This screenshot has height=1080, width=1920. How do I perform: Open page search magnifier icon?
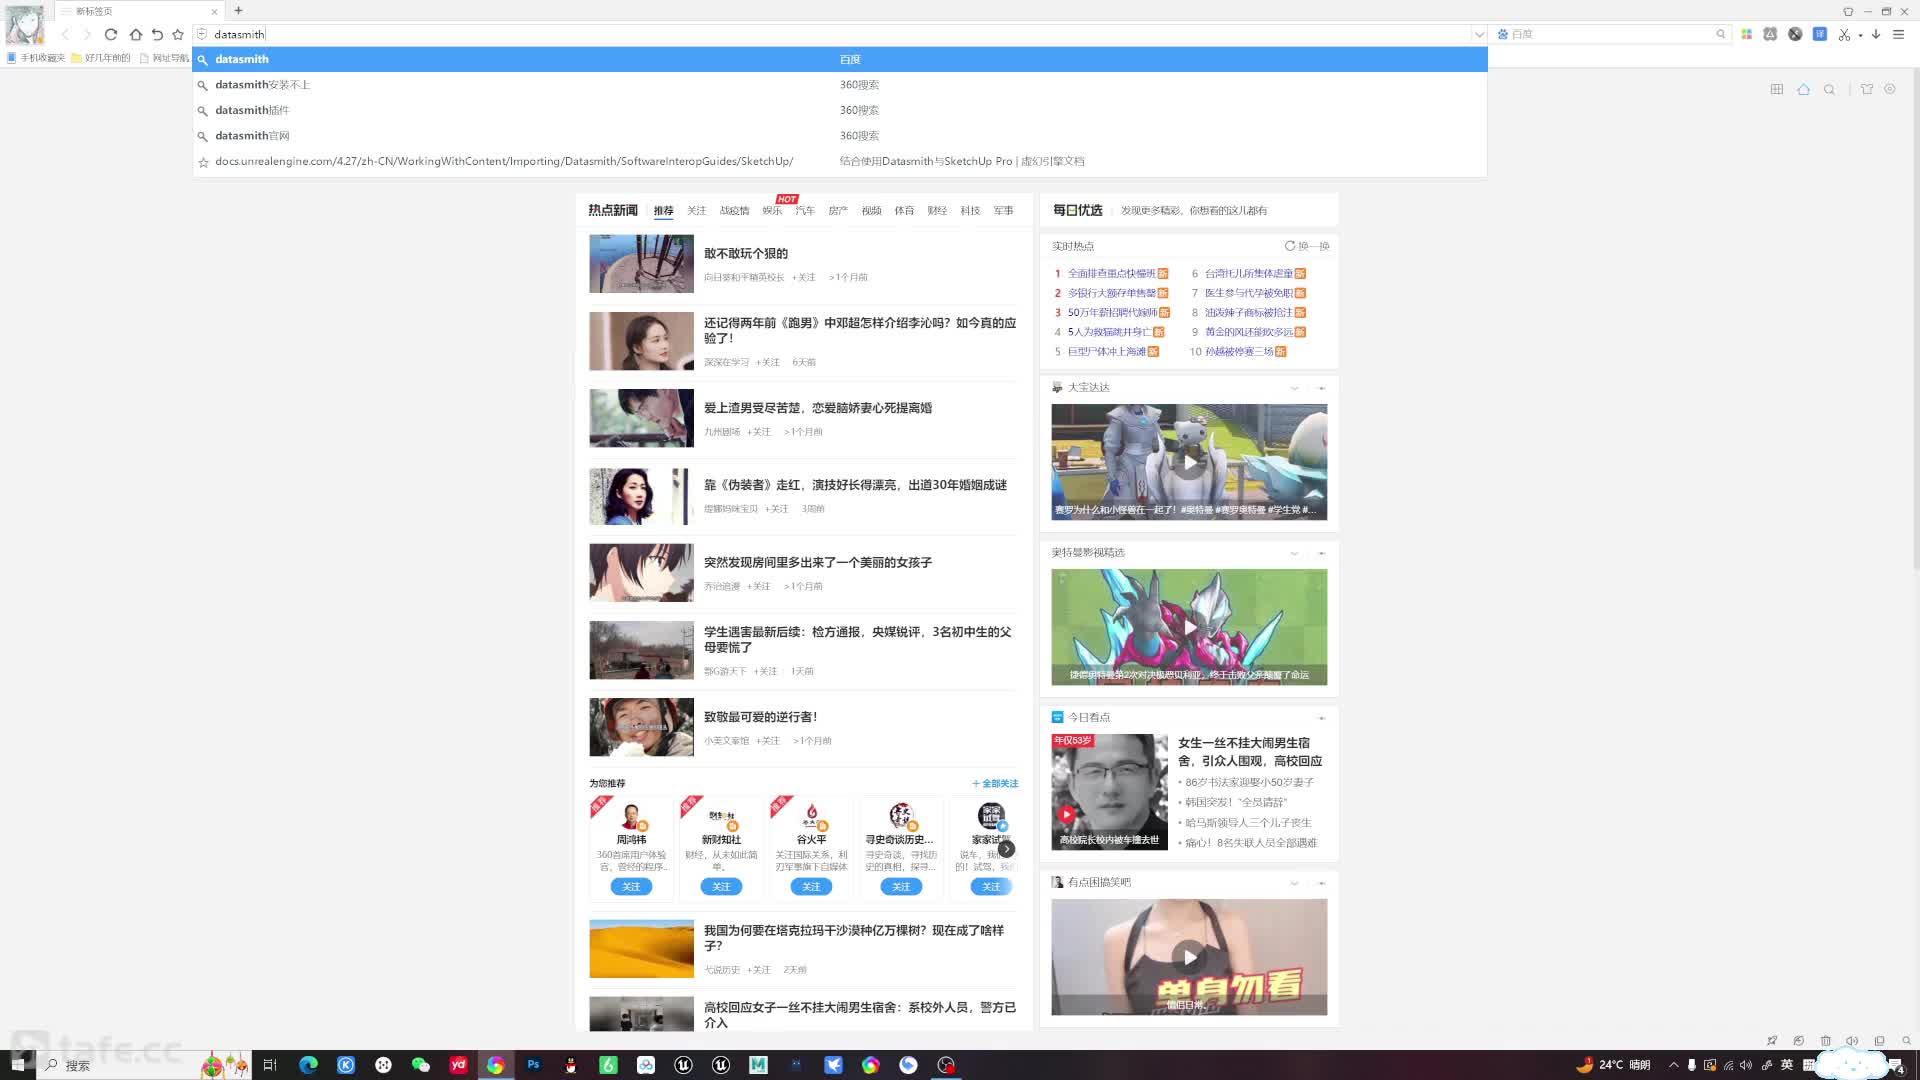tap(1829, 89)
